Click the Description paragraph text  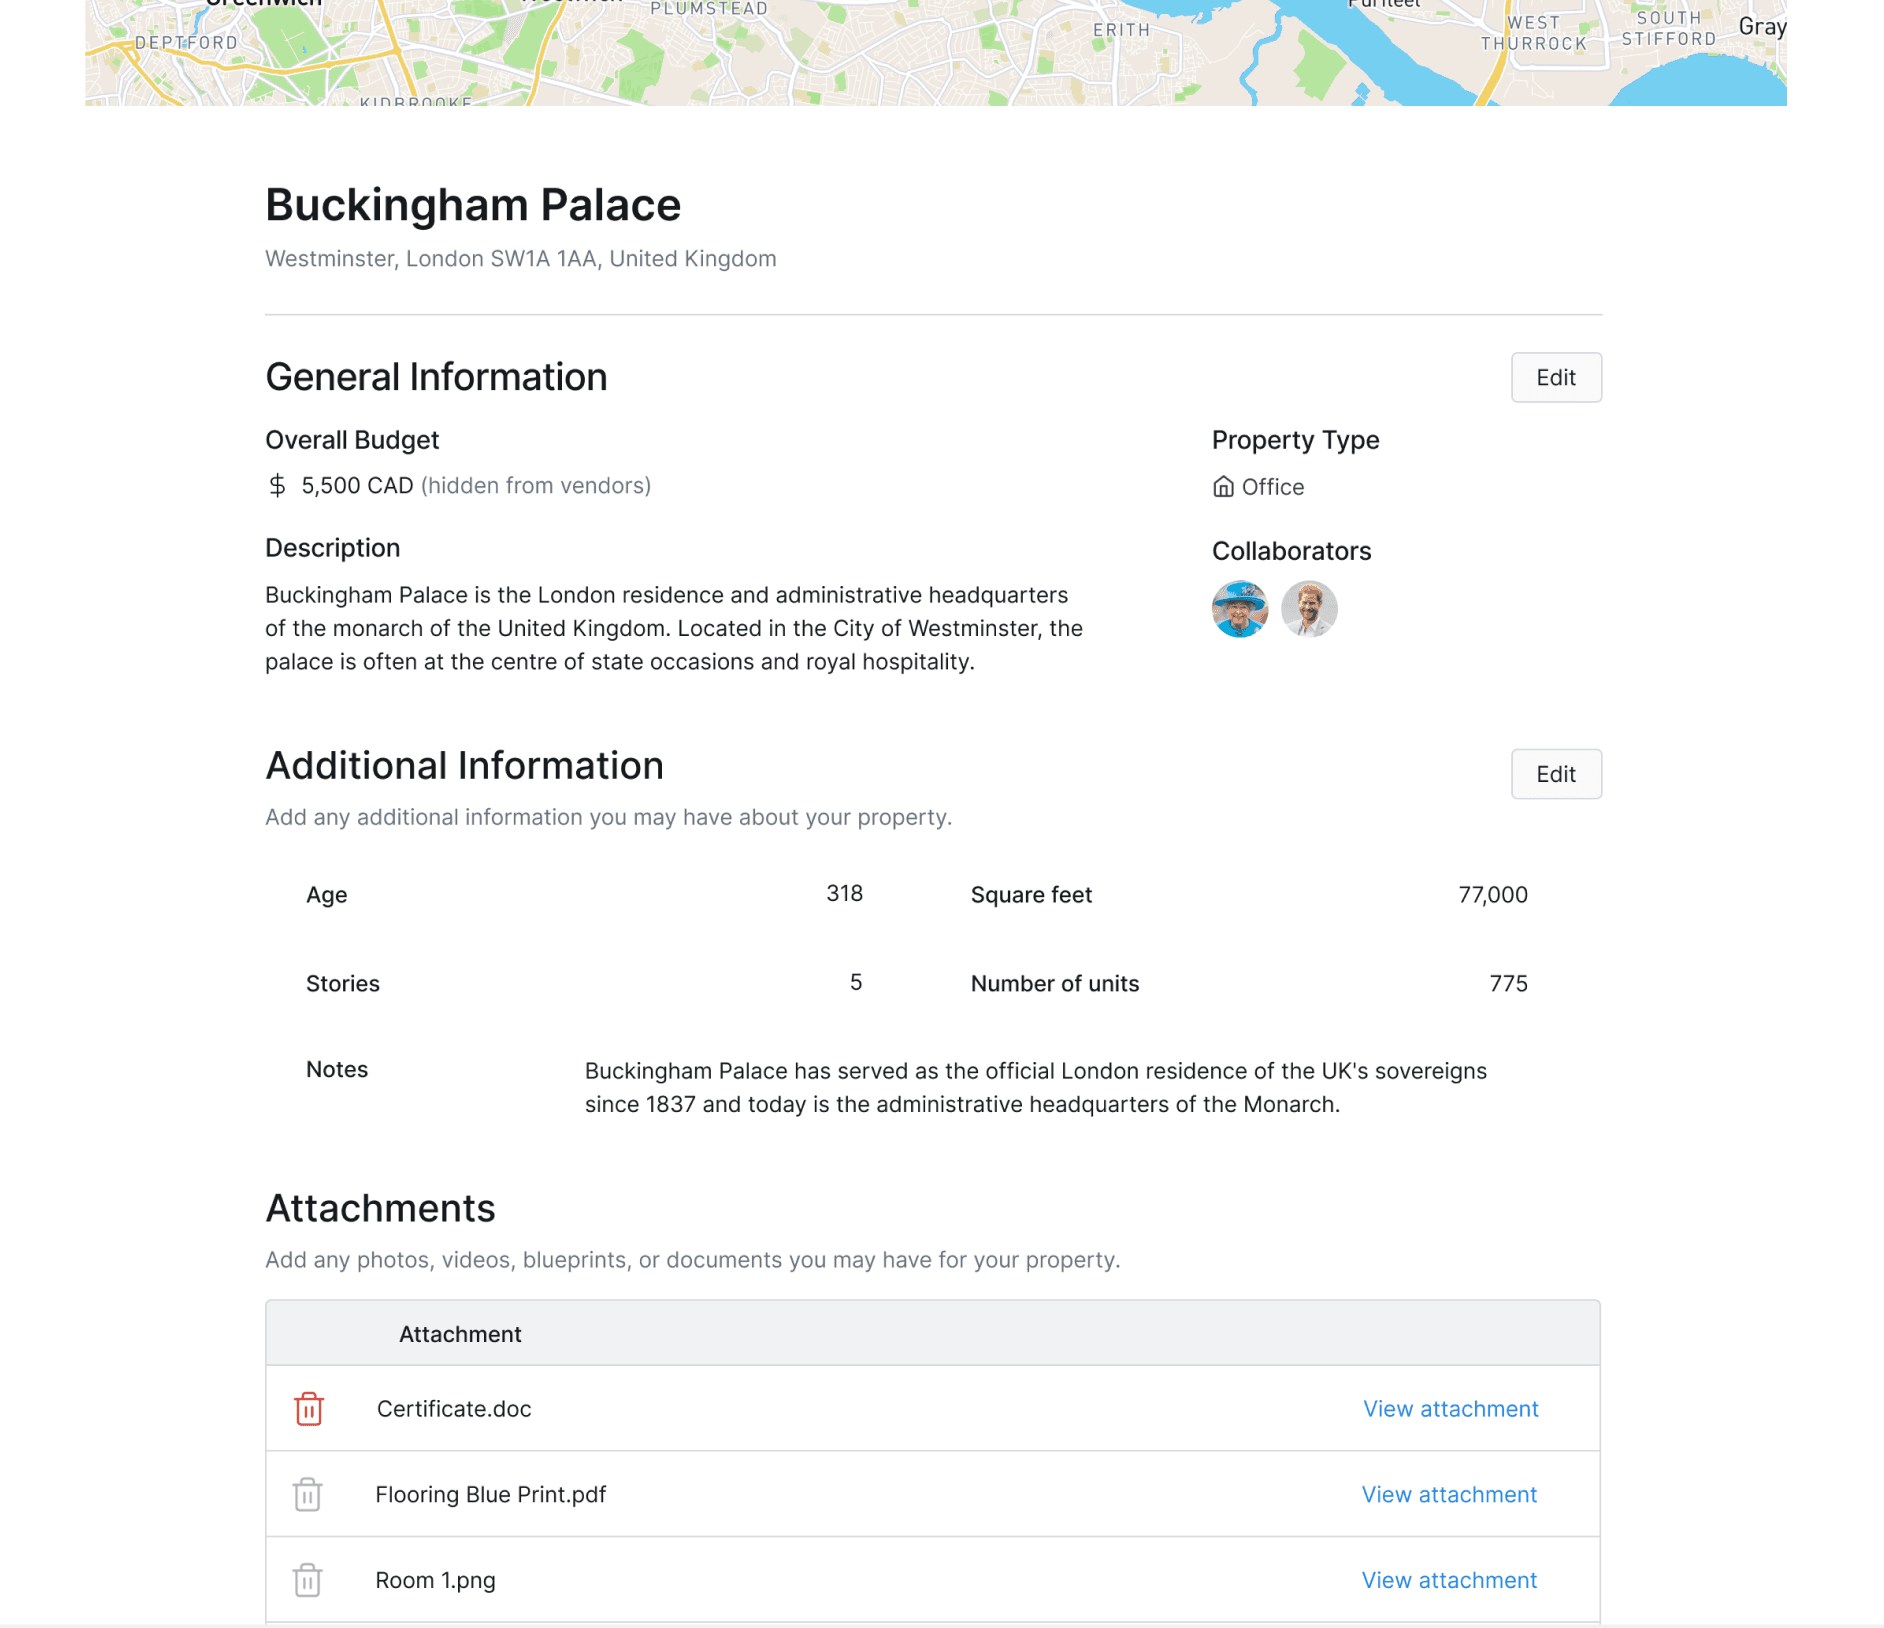pyautogui.click(x=674, y=628)
